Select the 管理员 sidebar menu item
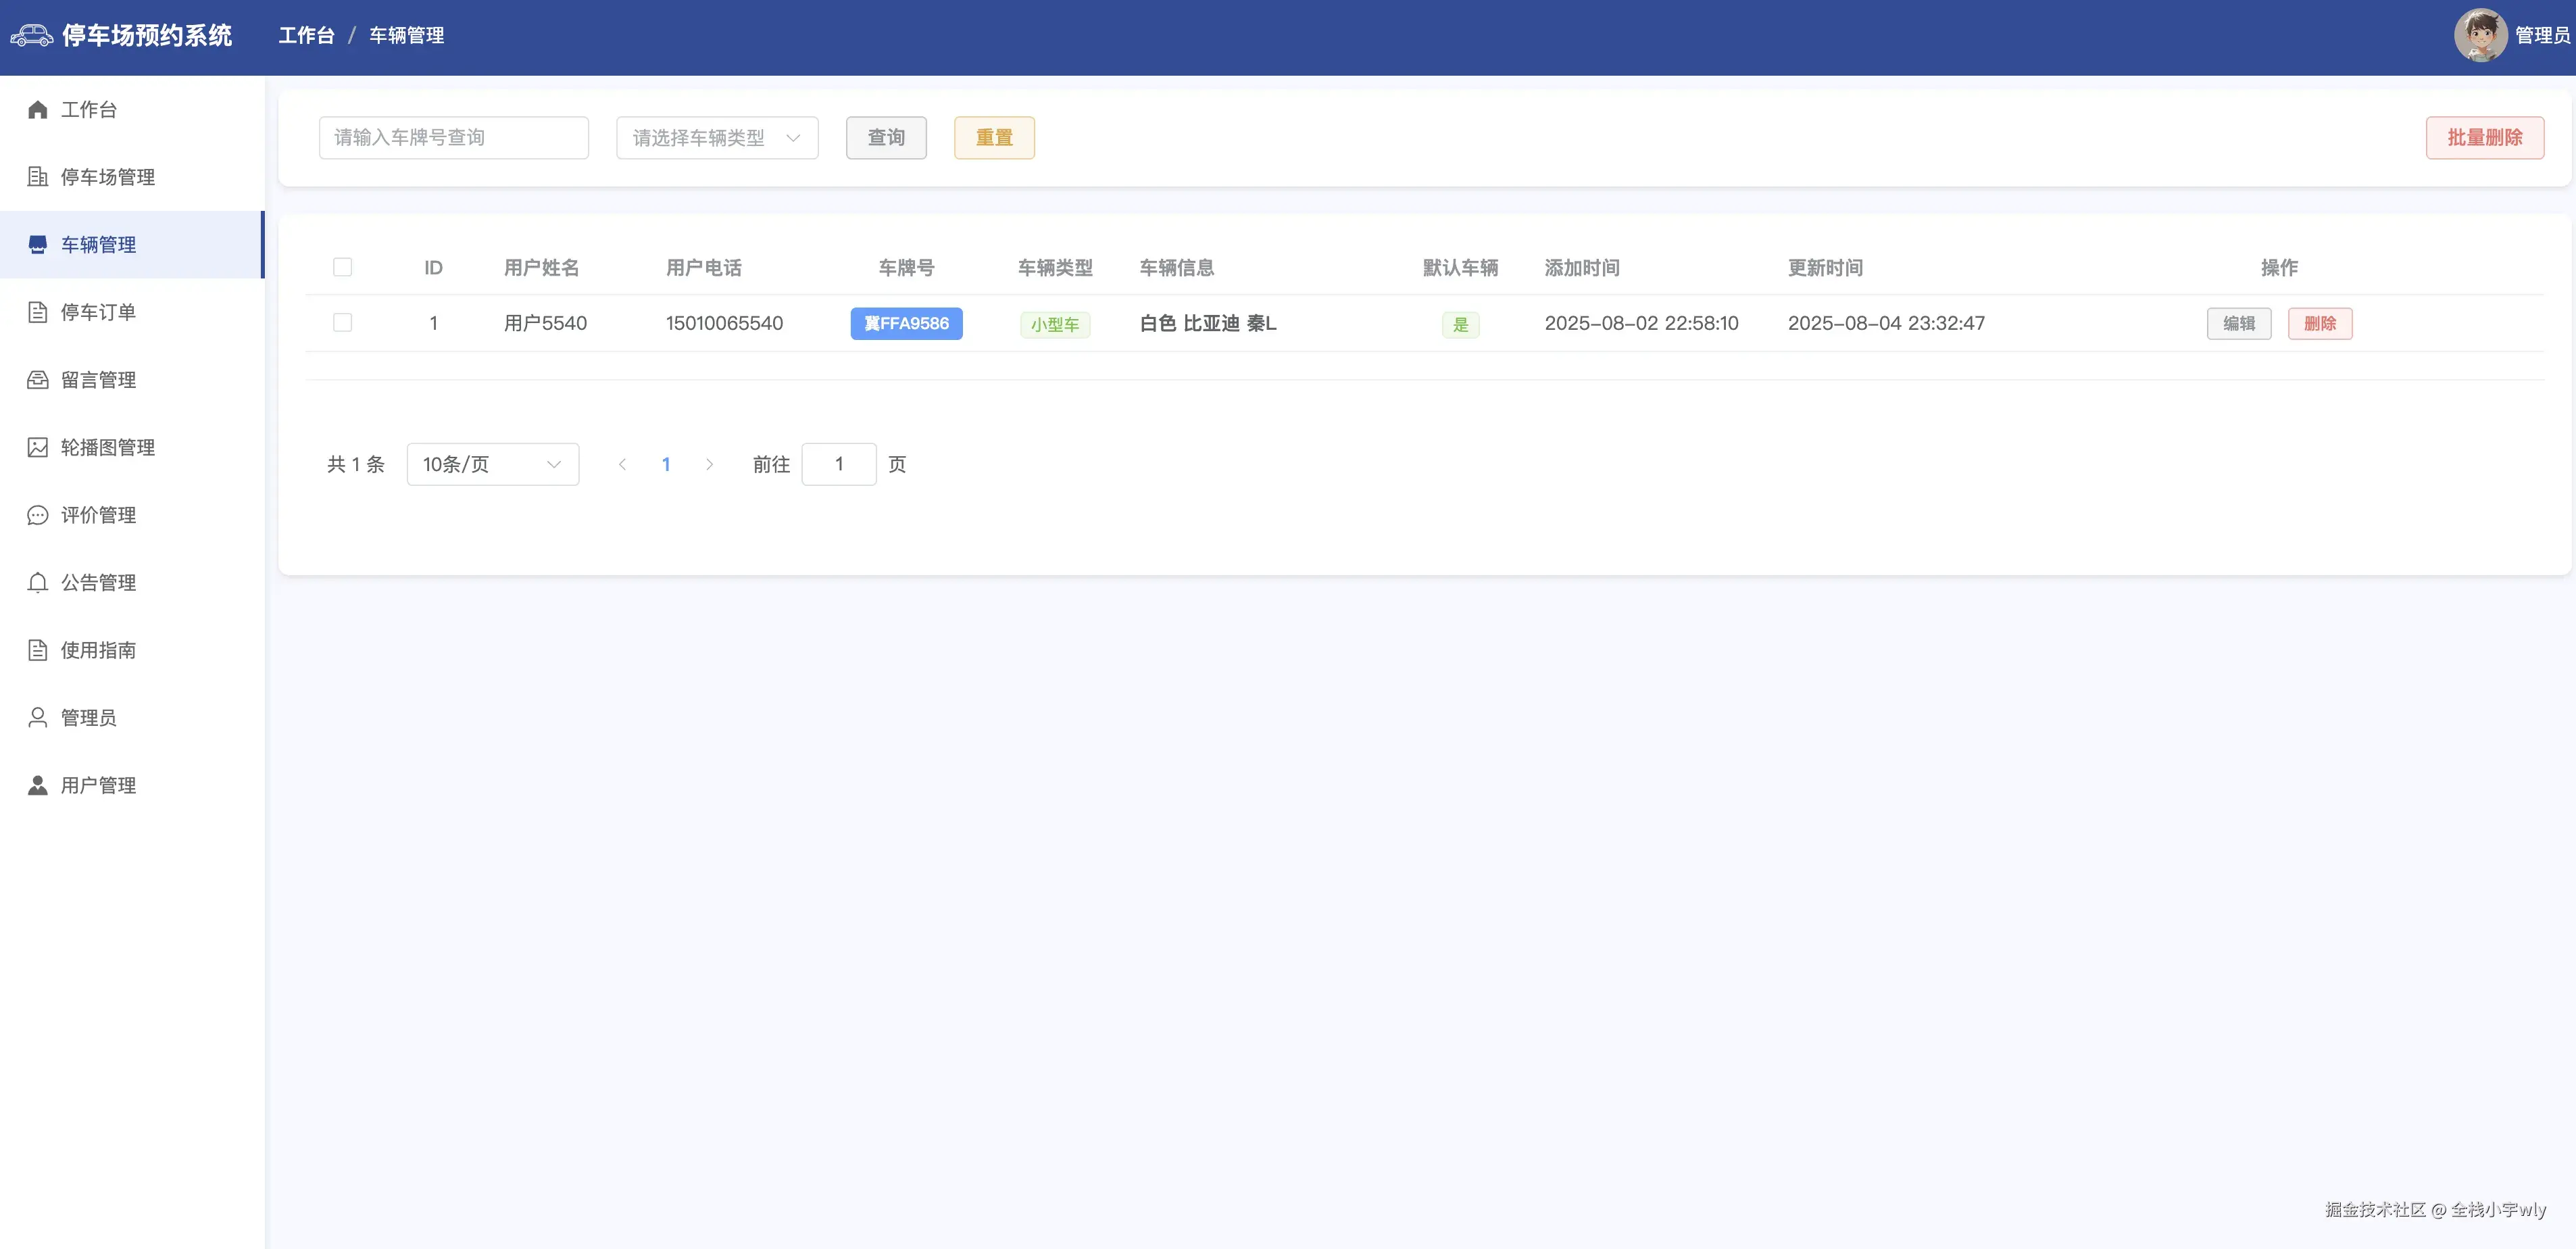This screenshot has height=1249, width=2576. coord(88,717)
